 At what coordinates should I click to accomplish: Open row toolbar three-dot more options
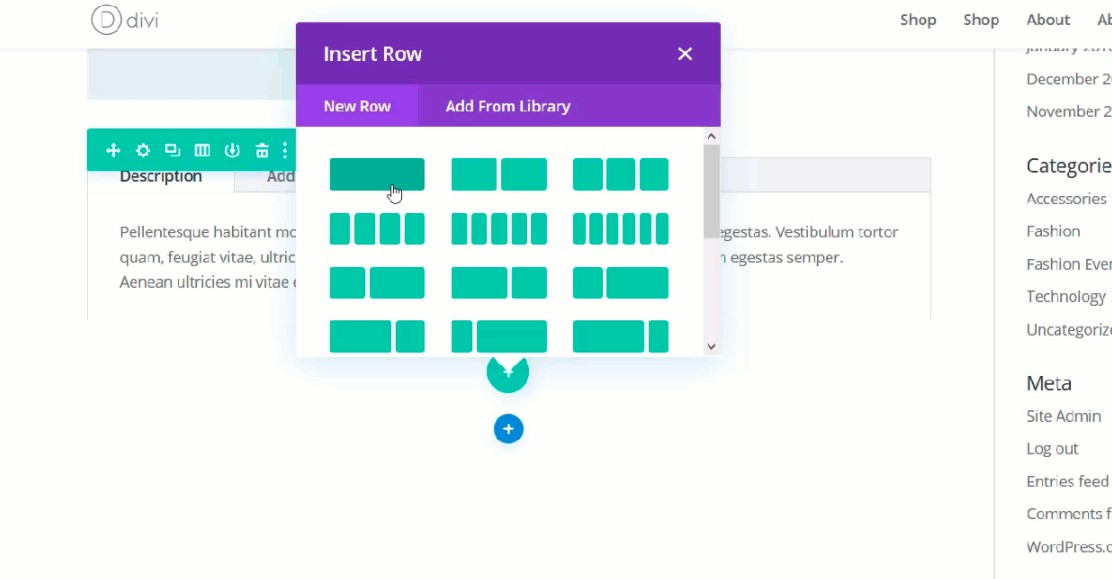pos(285,150)
